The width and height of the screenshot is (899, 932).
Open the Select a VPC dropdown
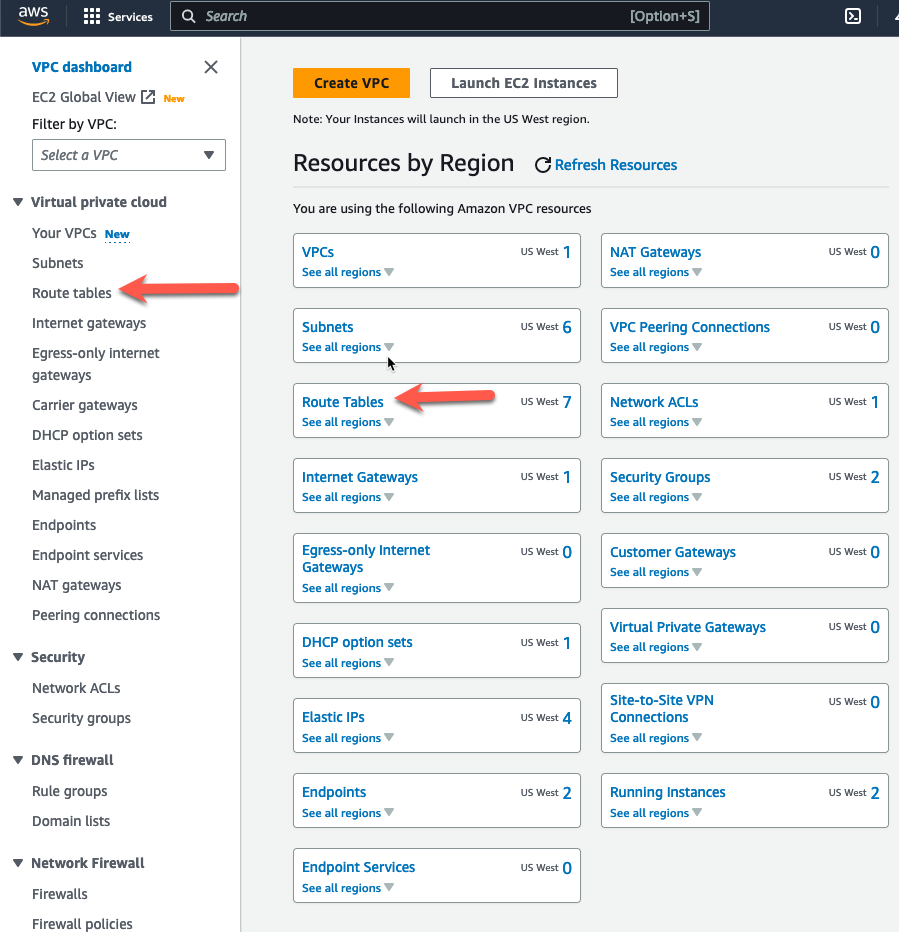[x=129, y=155]
